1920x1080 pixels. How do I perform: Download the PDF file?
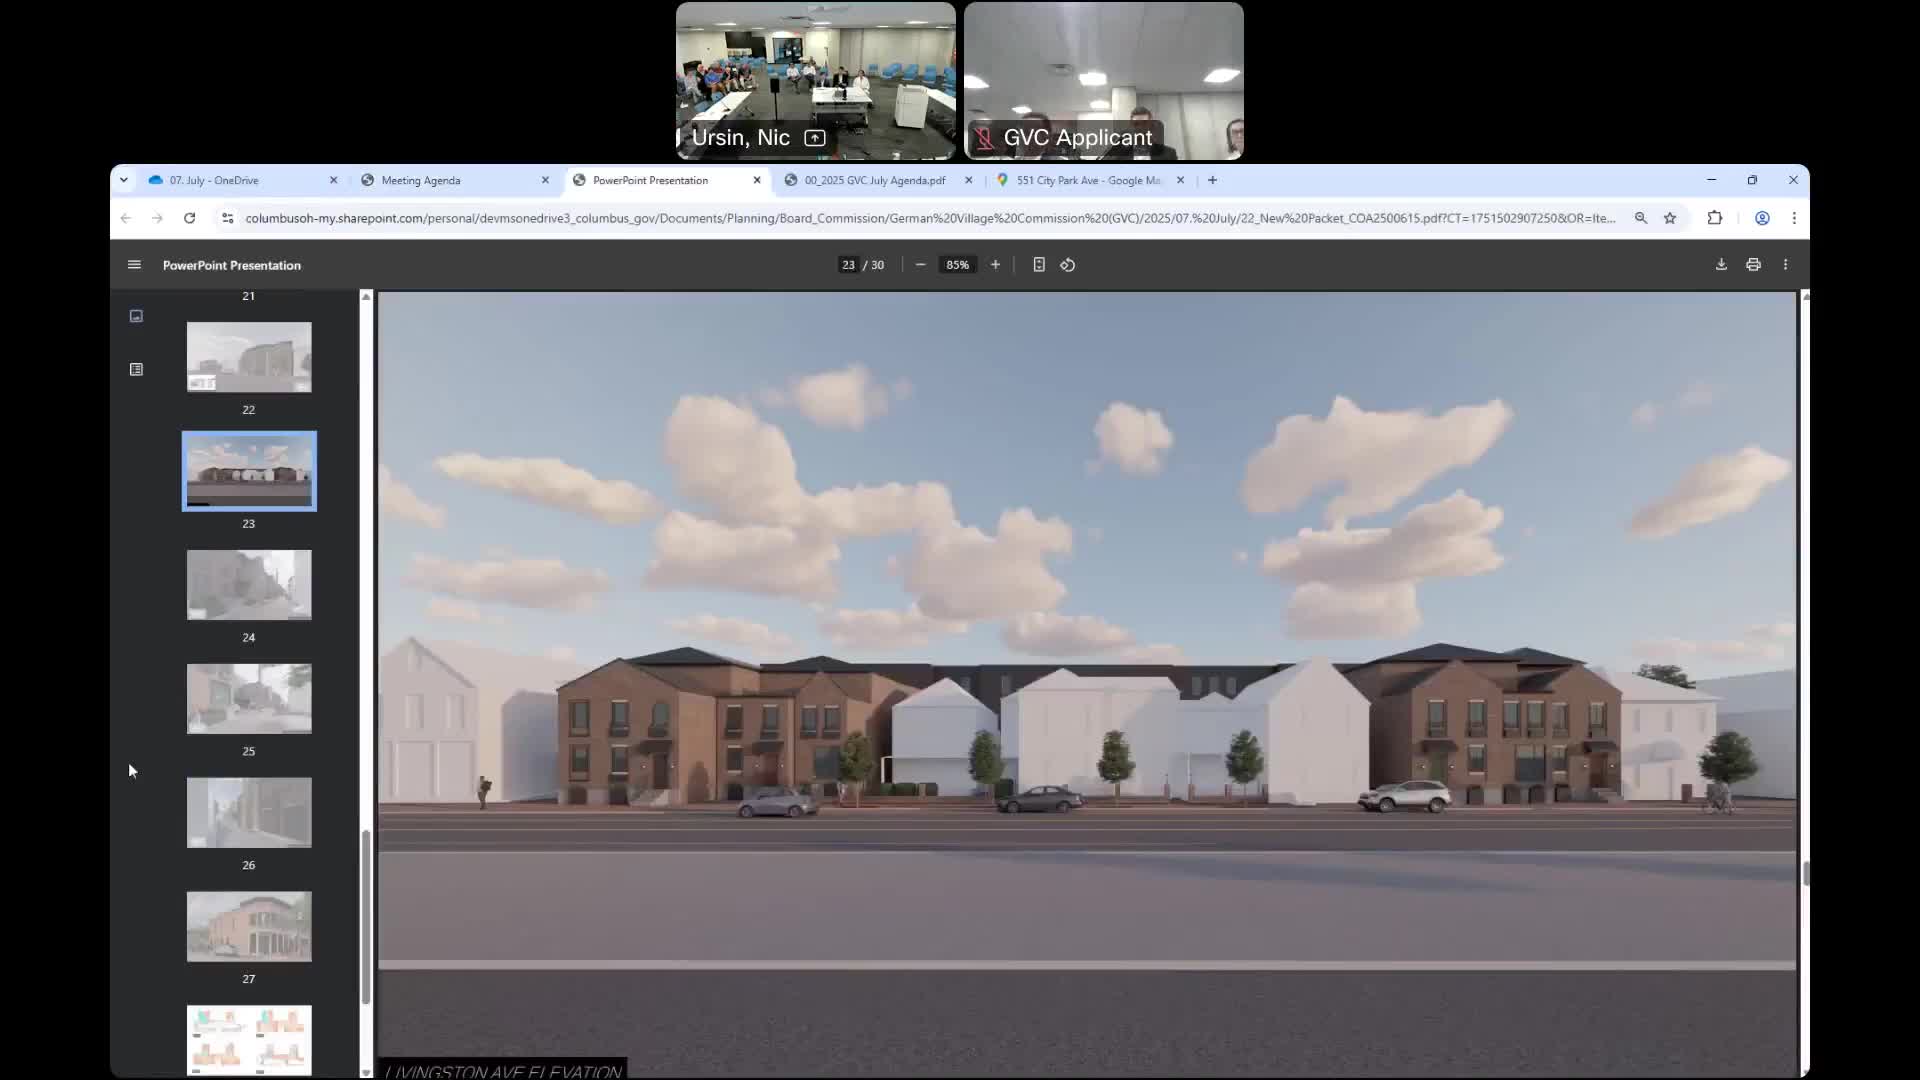click(1721, 265)
